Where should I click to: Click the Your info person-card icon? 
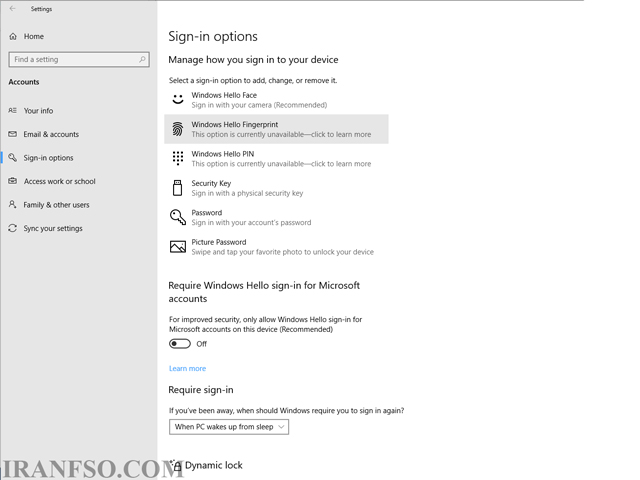pos(13,111)
